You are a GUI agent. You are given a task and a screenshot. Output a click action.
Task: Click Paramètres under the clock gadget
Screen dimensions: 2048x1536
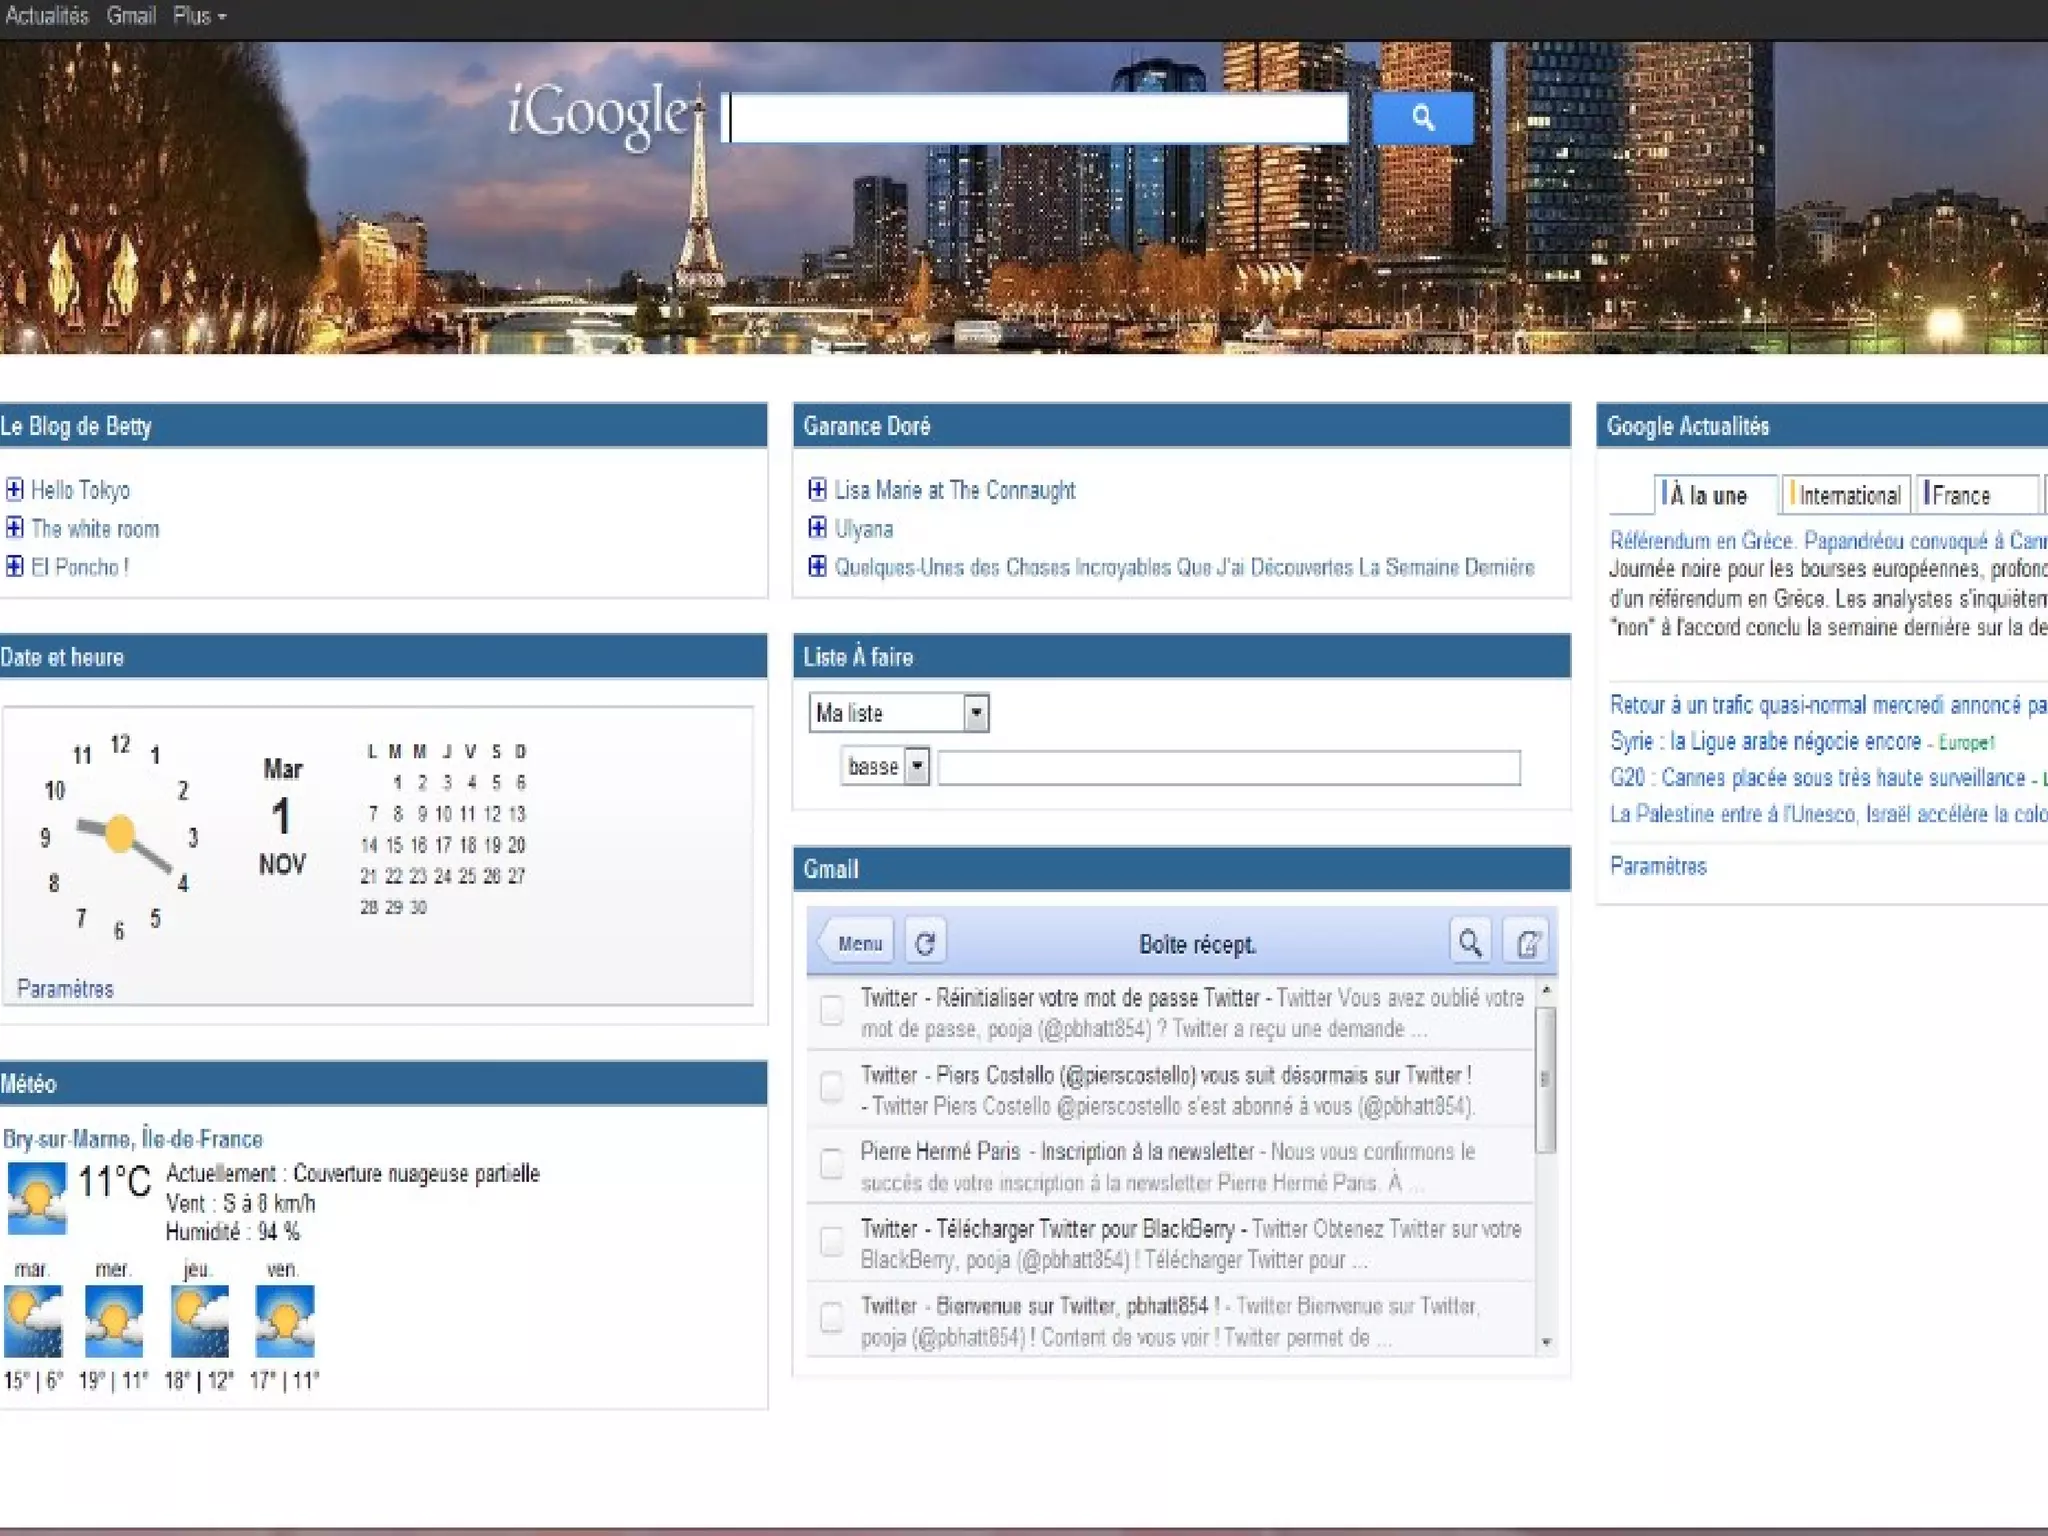65,989
